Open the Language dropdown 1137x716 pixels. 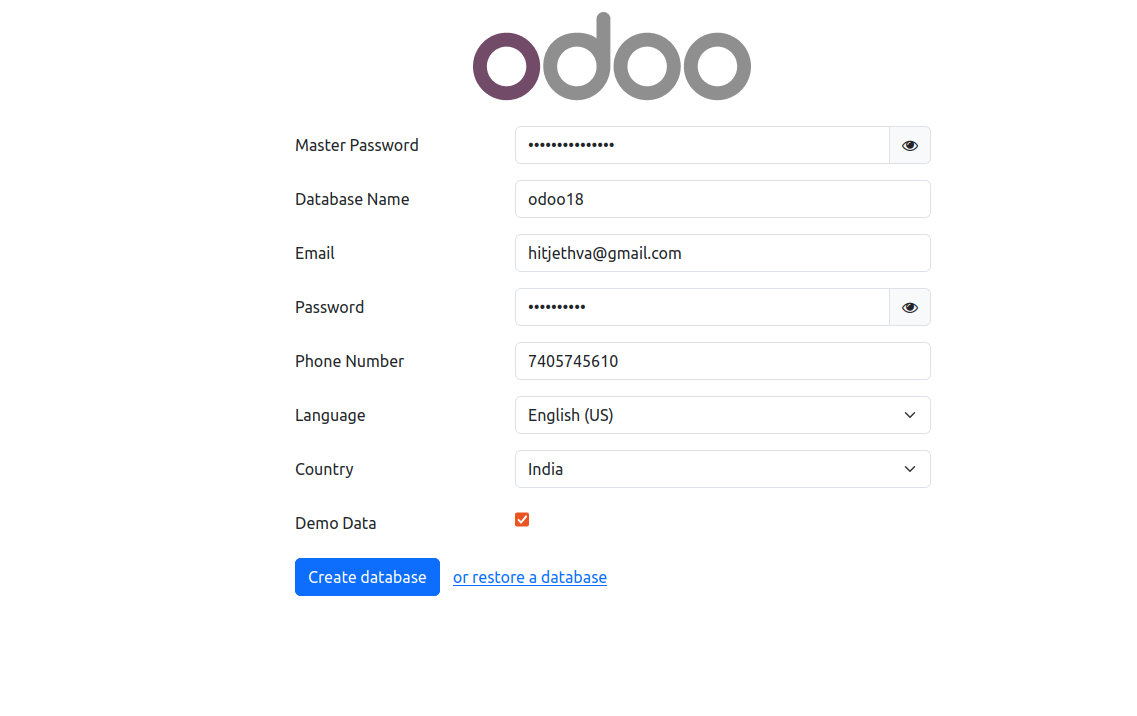(x=722, y=415)
